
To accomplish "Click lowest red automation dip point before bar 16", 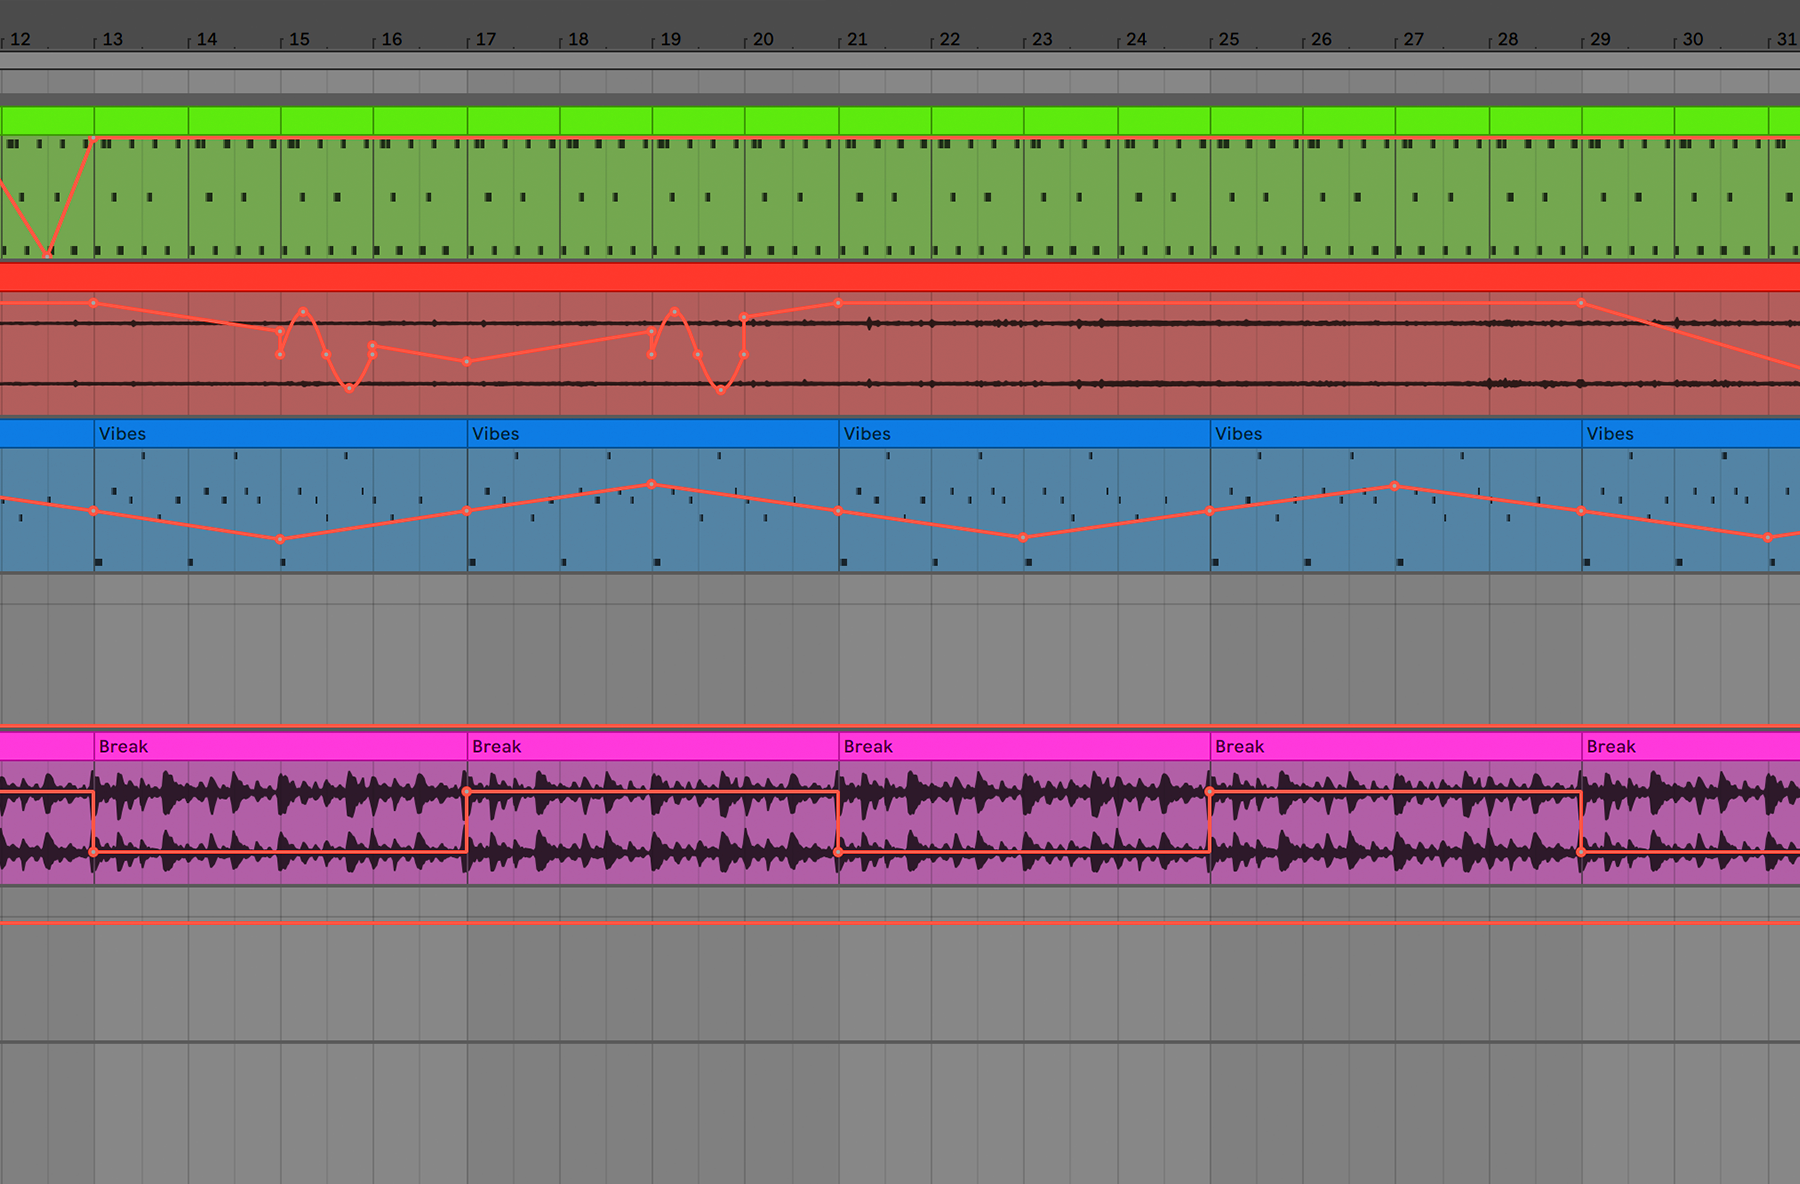I will [x=349, y=389].
